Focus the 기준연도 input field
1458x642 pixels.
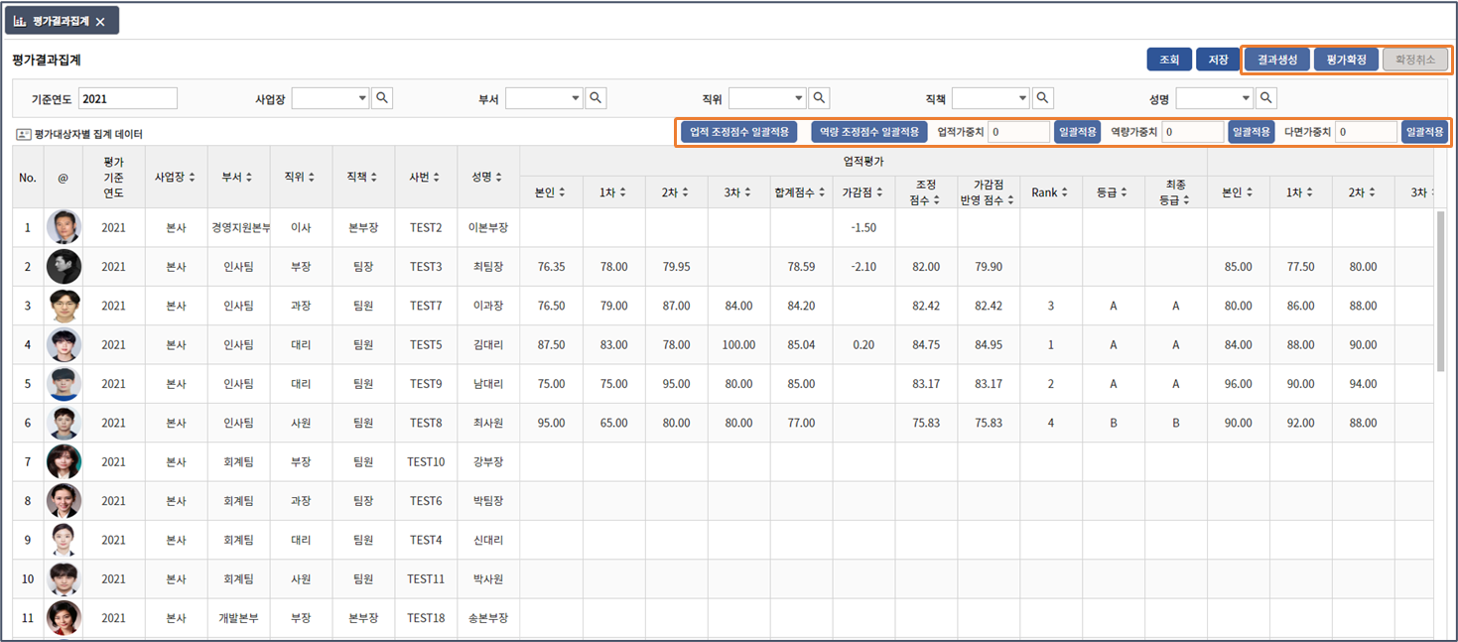(x=128, y=98)
